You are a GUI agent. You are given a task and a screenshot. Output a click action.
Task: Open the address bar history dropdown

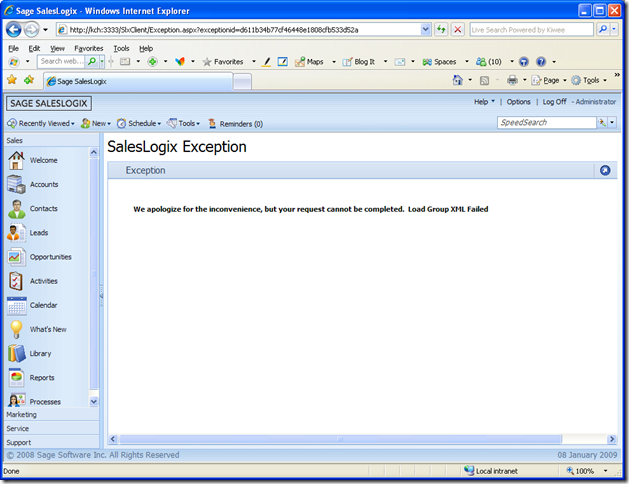(x=425, y=29)
